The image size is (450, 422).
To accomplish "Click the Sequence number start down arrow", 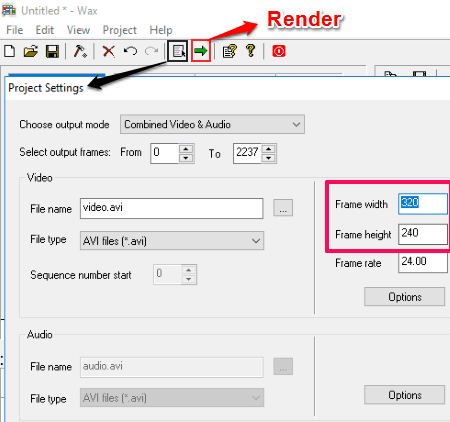I will [x=189, y=279].
